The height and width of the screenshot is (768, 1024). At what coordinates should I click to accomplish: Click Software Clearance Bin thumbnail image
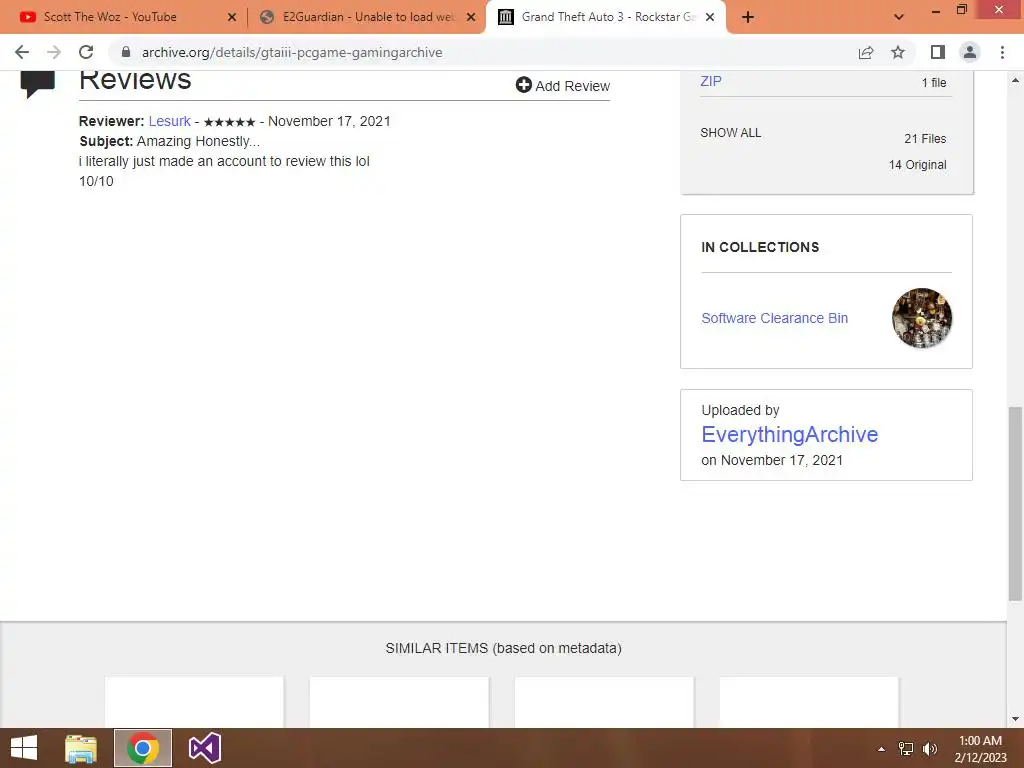tap(922, 318)
